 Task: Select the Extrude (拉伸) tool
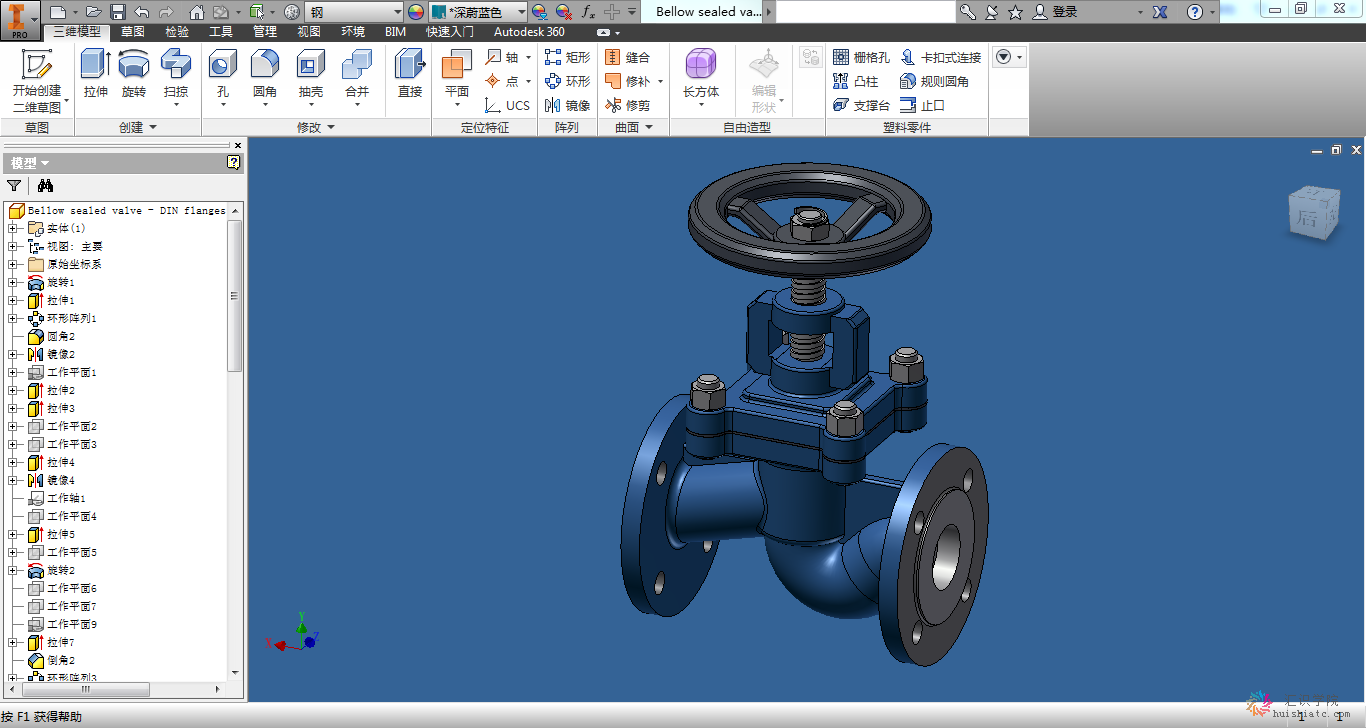click(96, 74)
